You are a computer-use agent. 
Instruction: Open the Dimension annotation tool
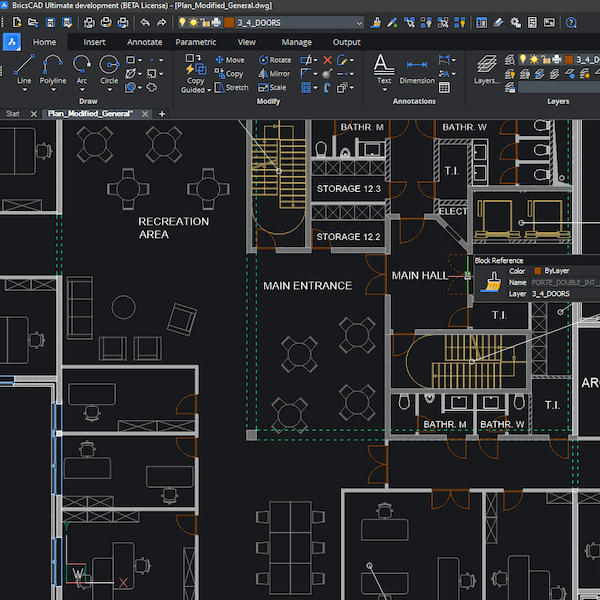click(x=417, y=69)
